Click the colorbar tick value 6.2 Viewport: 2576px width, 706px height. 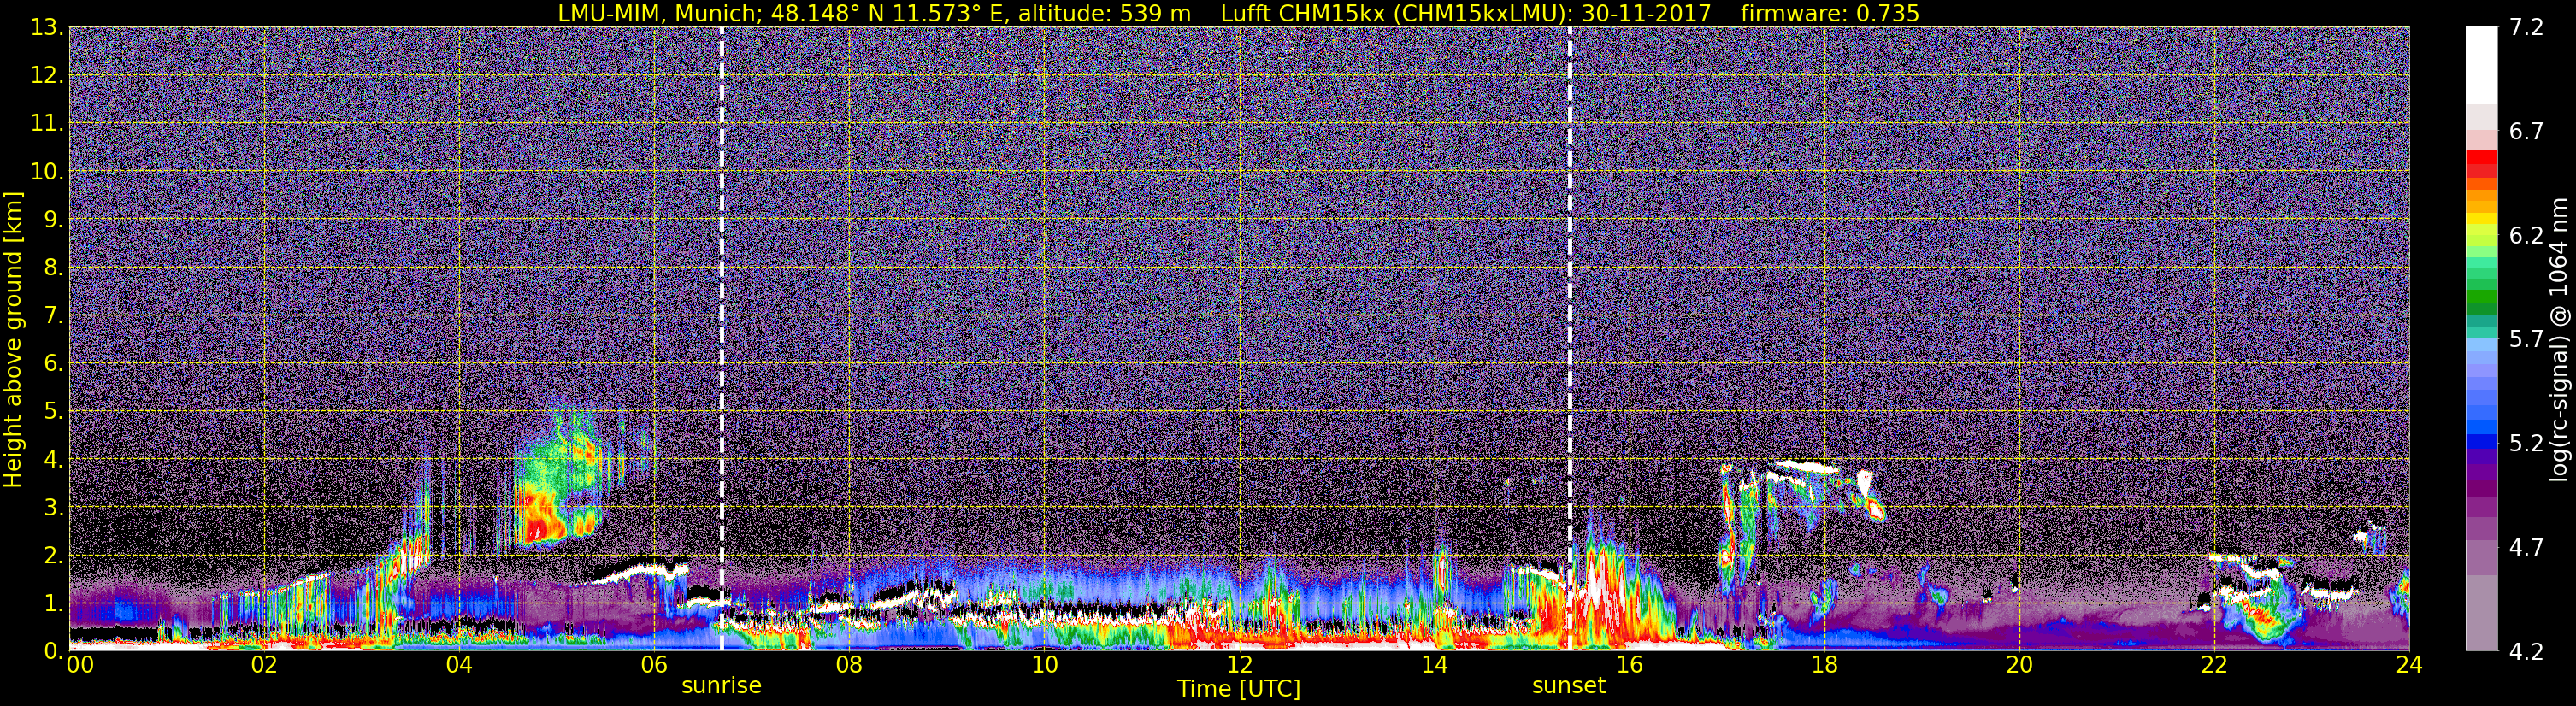pos(2527,235)
